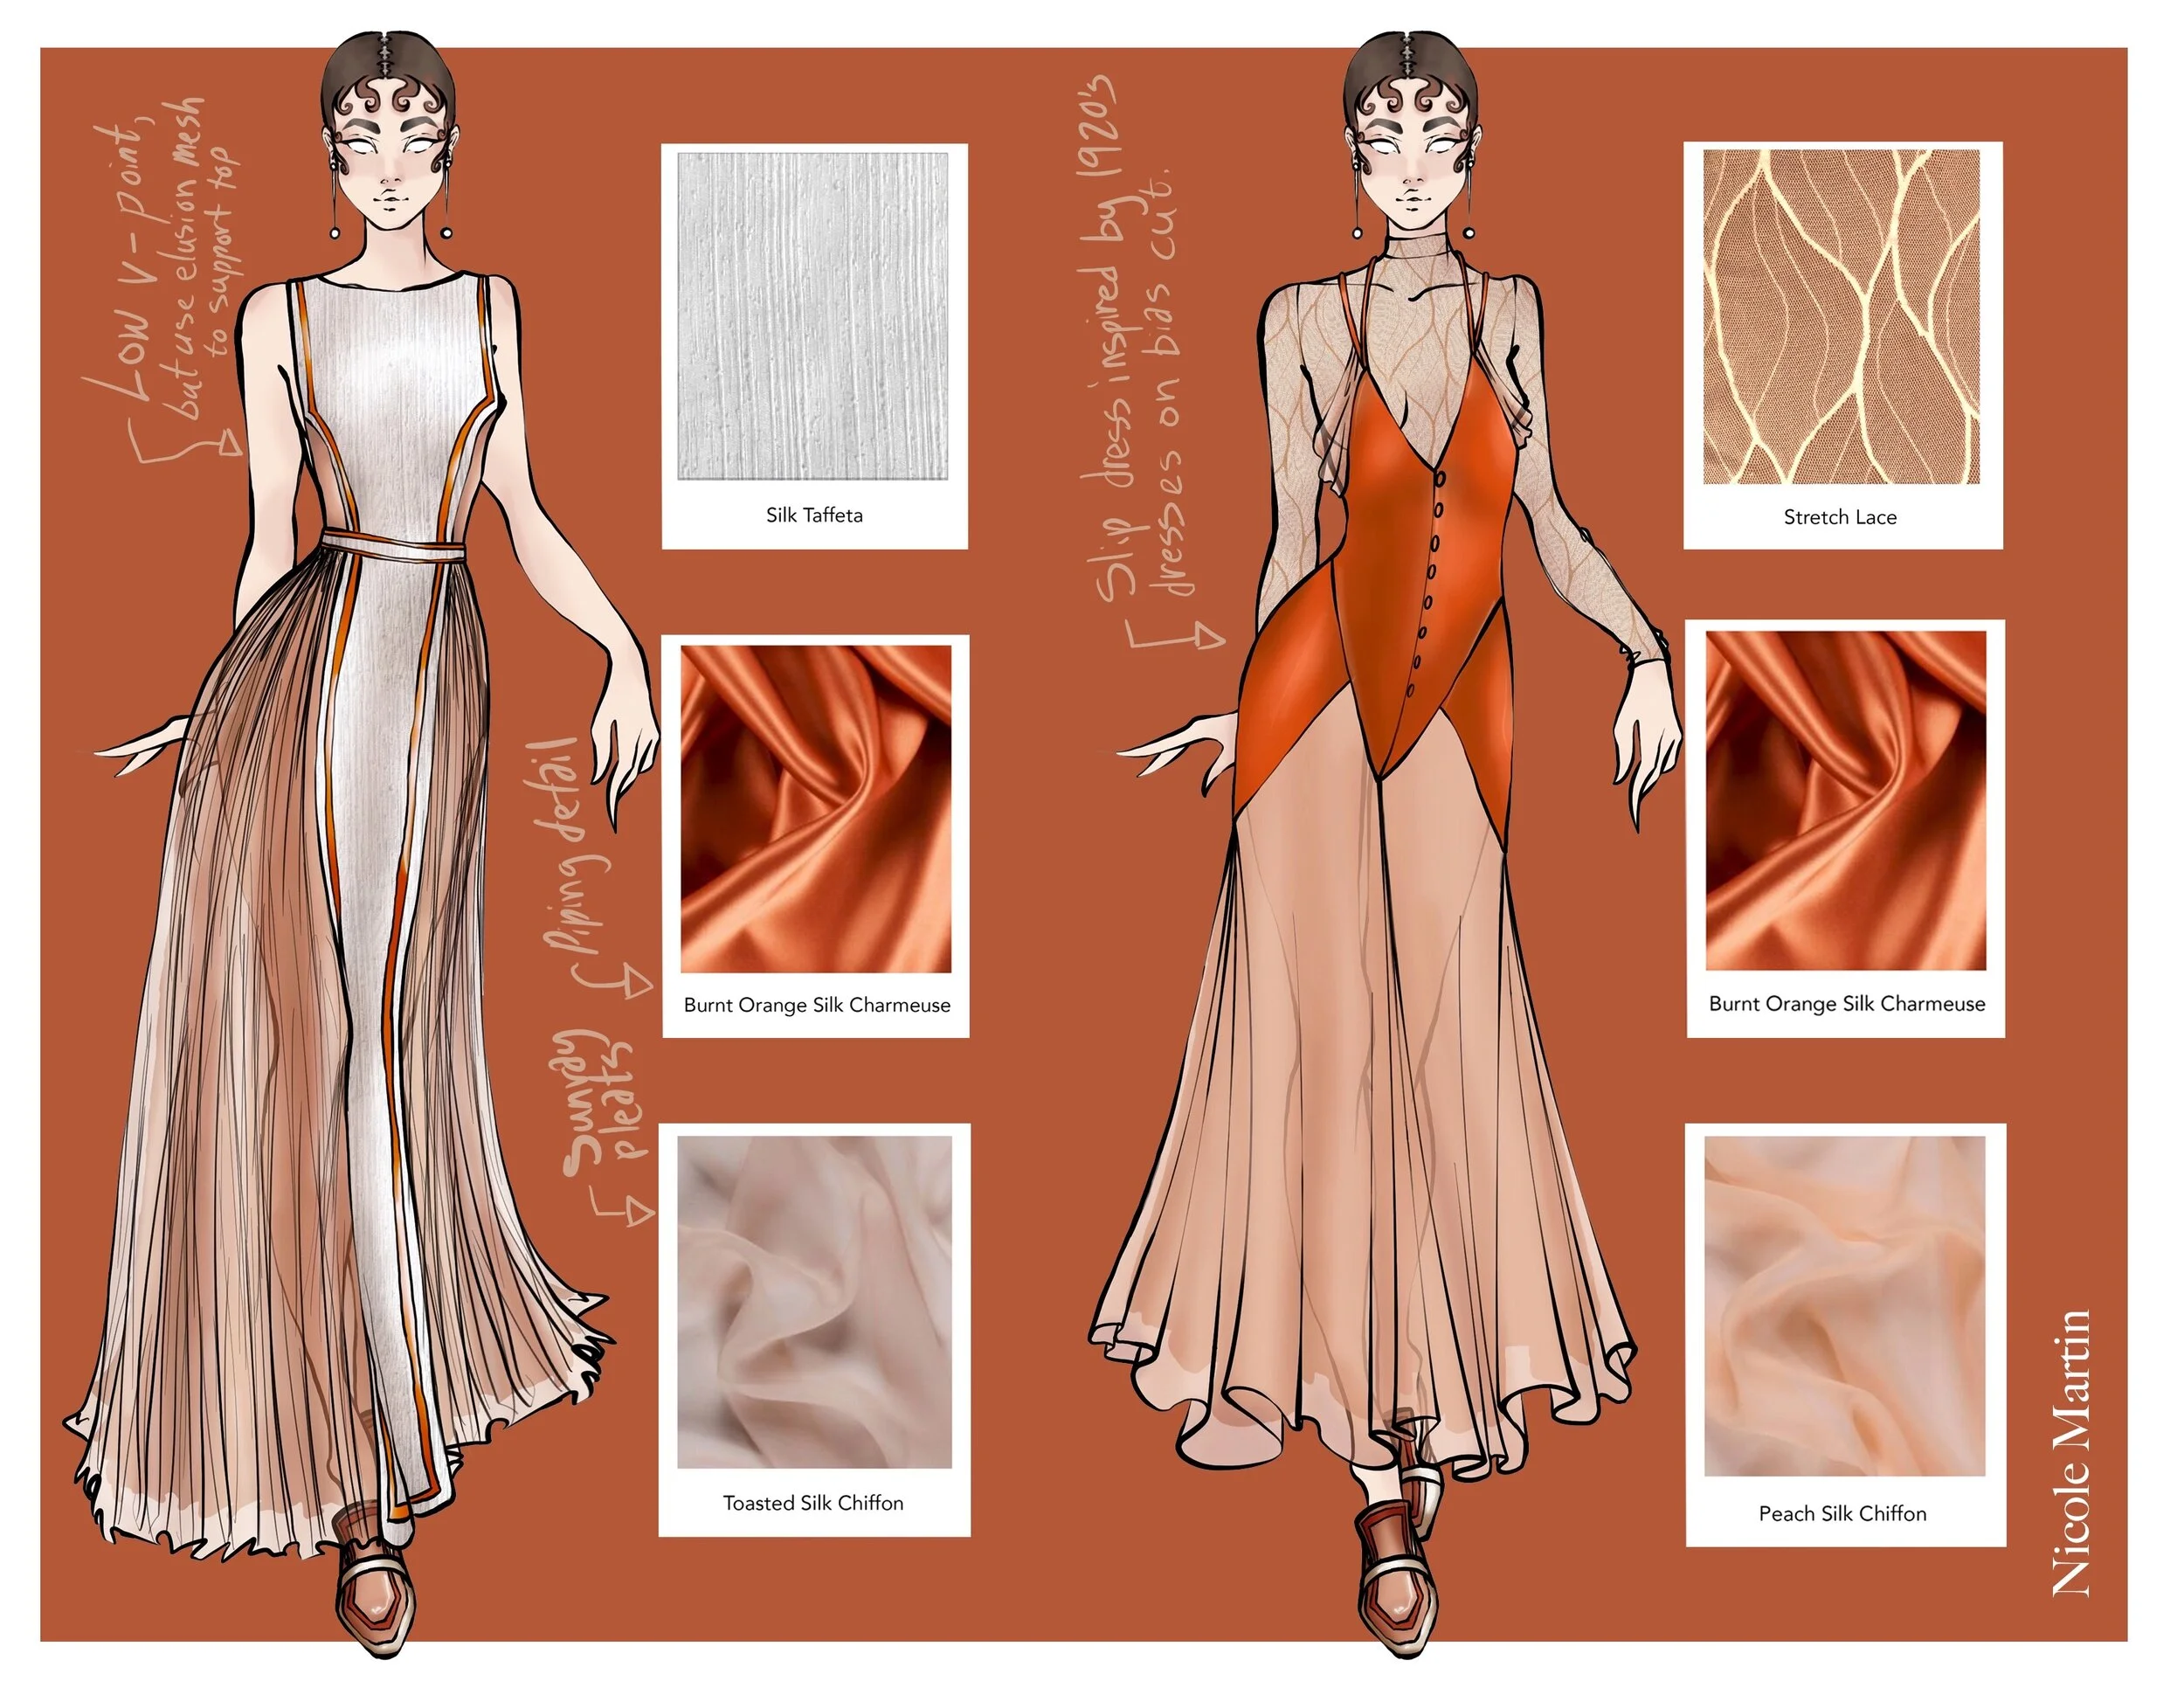Image resolution: width=2184 pixels, height=1688 pixels.
Task: Select the Stretch Lace fabric swatch image
Action: point(1841,317)
